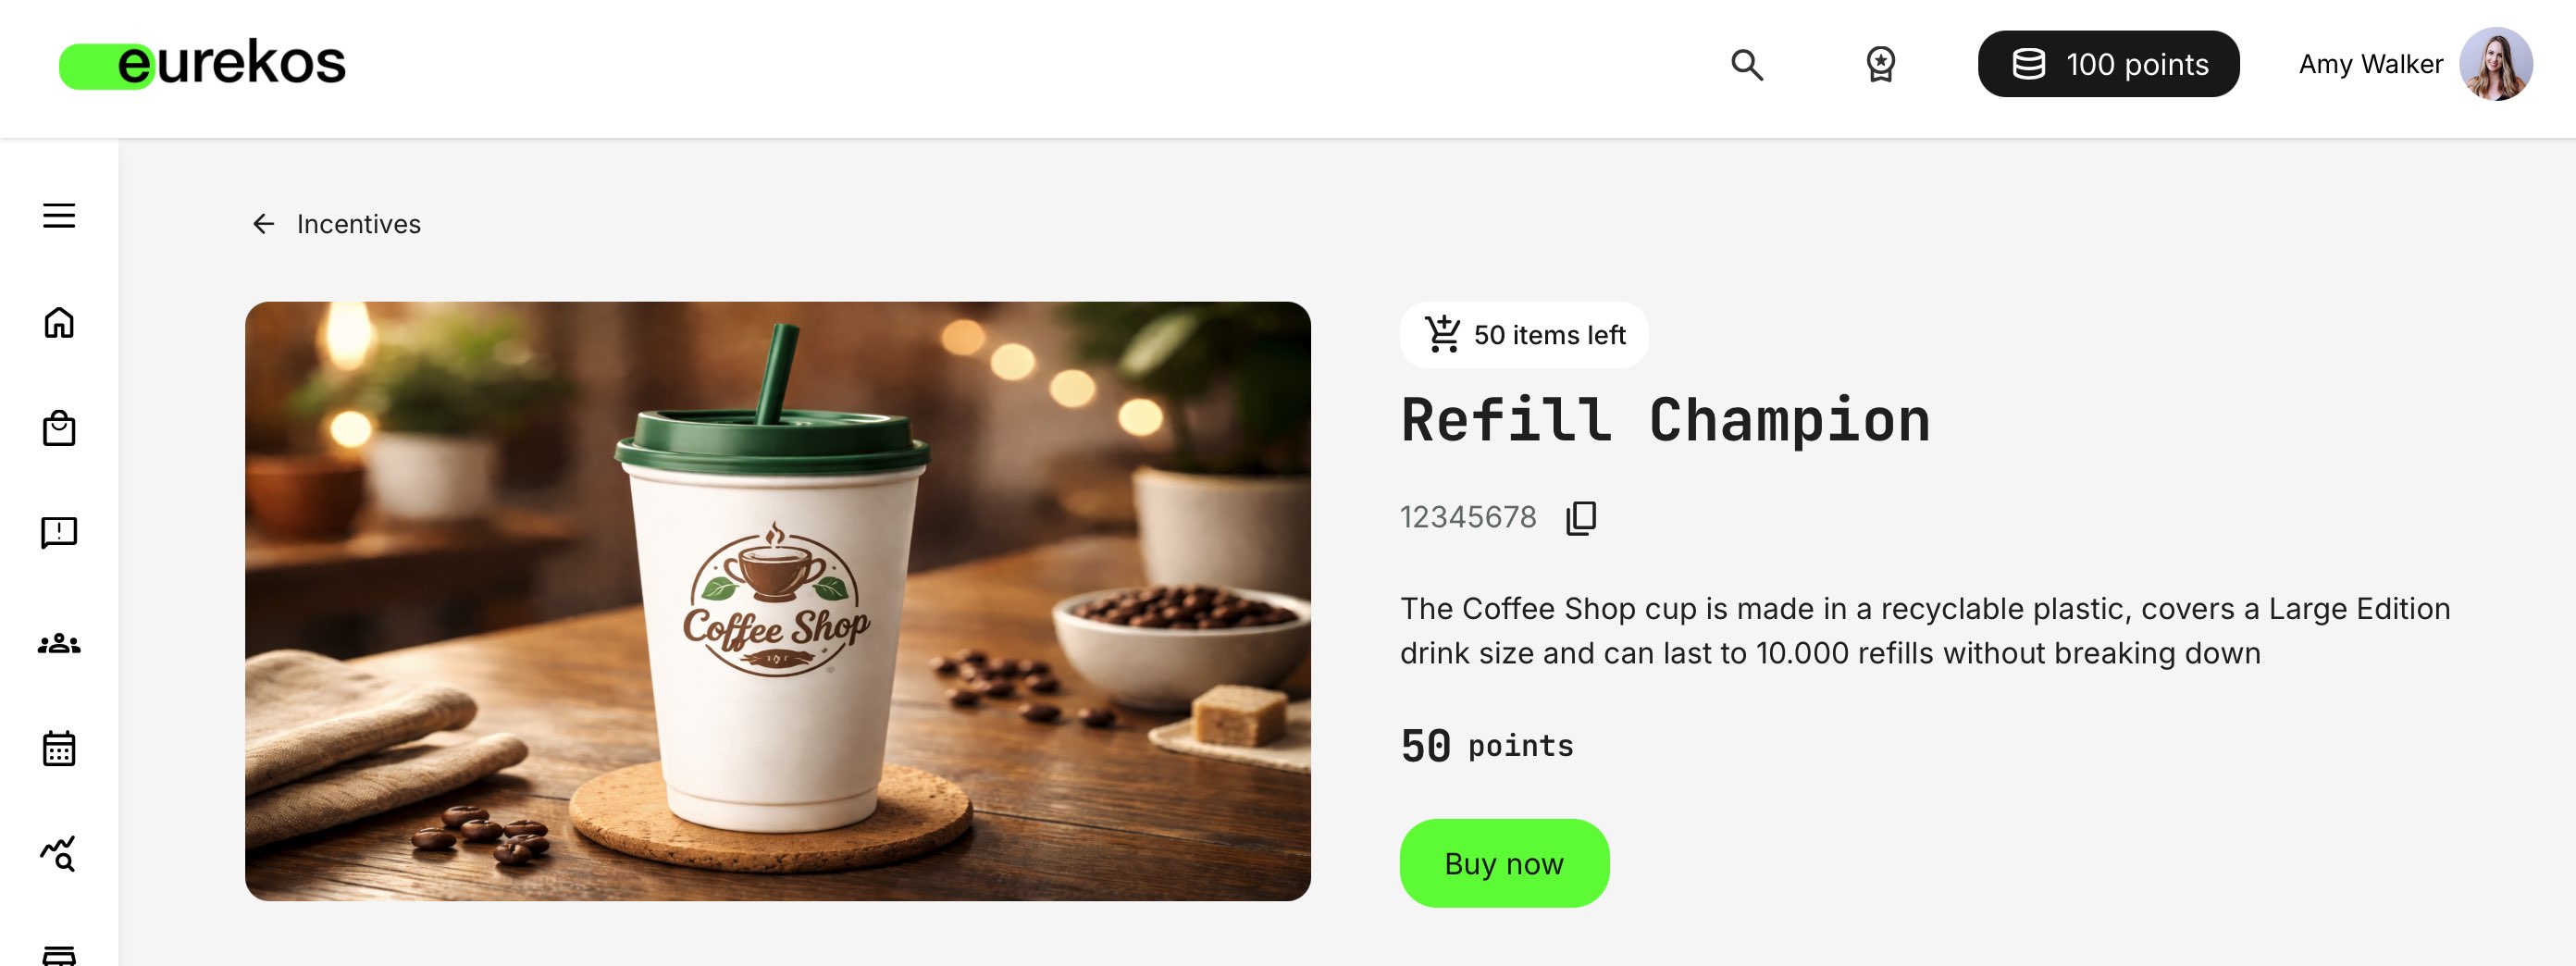Copy the product code 12345678
Viewport: 2576px width, 966px height.
1580,517
